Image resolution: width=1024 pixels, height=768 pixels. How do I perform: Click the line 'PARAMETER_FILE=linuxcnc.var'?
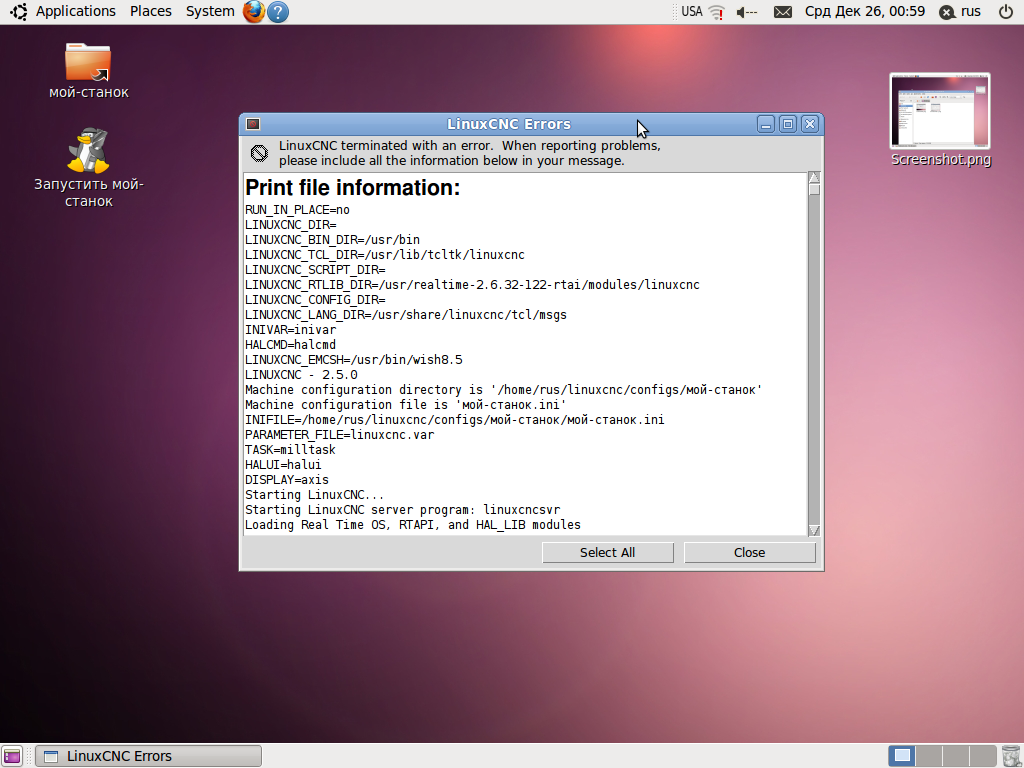[340, 436]
